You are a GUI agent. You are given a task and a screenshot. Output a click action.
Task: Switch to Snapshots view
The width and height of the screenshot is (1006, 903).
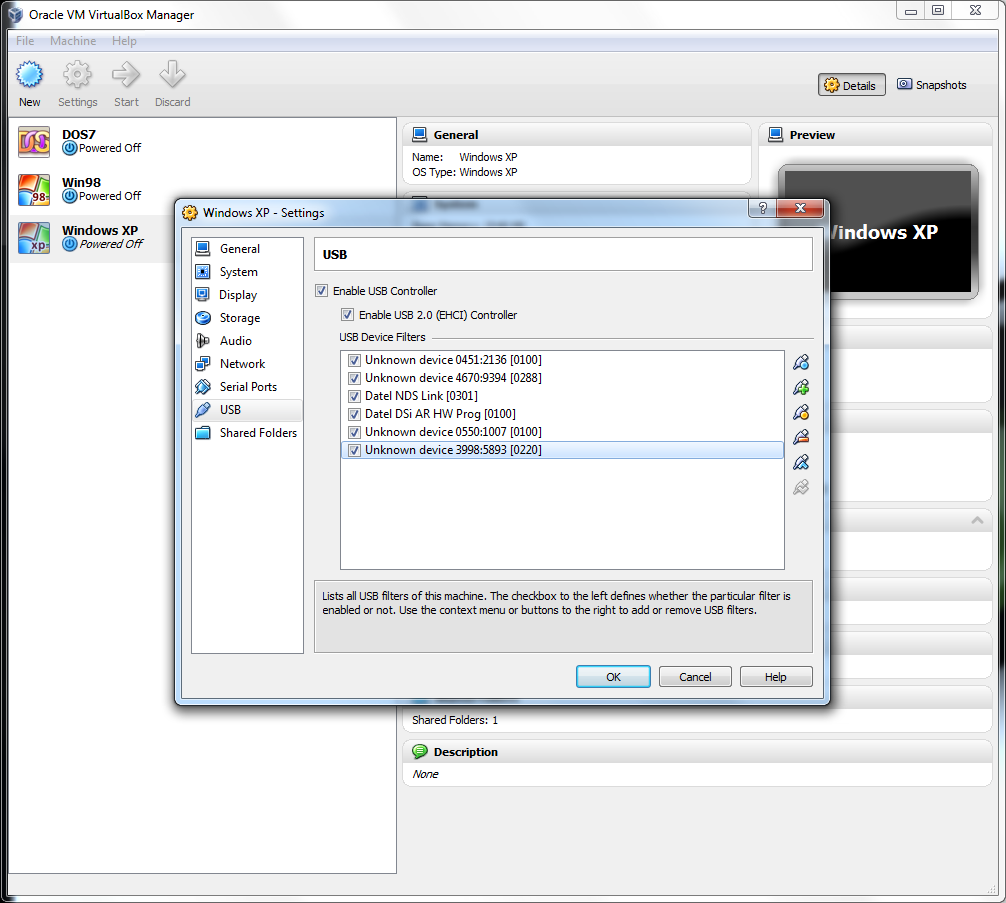[x=932, y=85]
